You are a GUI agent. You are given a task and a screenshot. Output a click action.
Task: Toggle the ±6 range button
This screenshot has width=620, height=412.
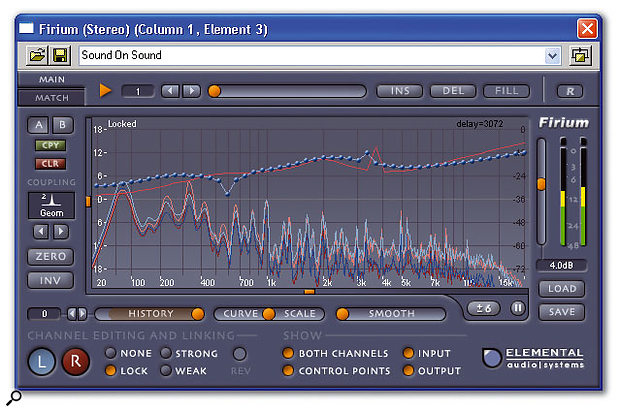484,308
